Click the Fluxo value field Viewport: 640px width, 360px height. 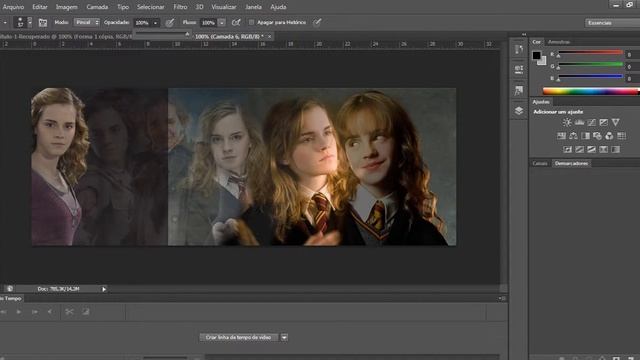click(x=209, y=23)
